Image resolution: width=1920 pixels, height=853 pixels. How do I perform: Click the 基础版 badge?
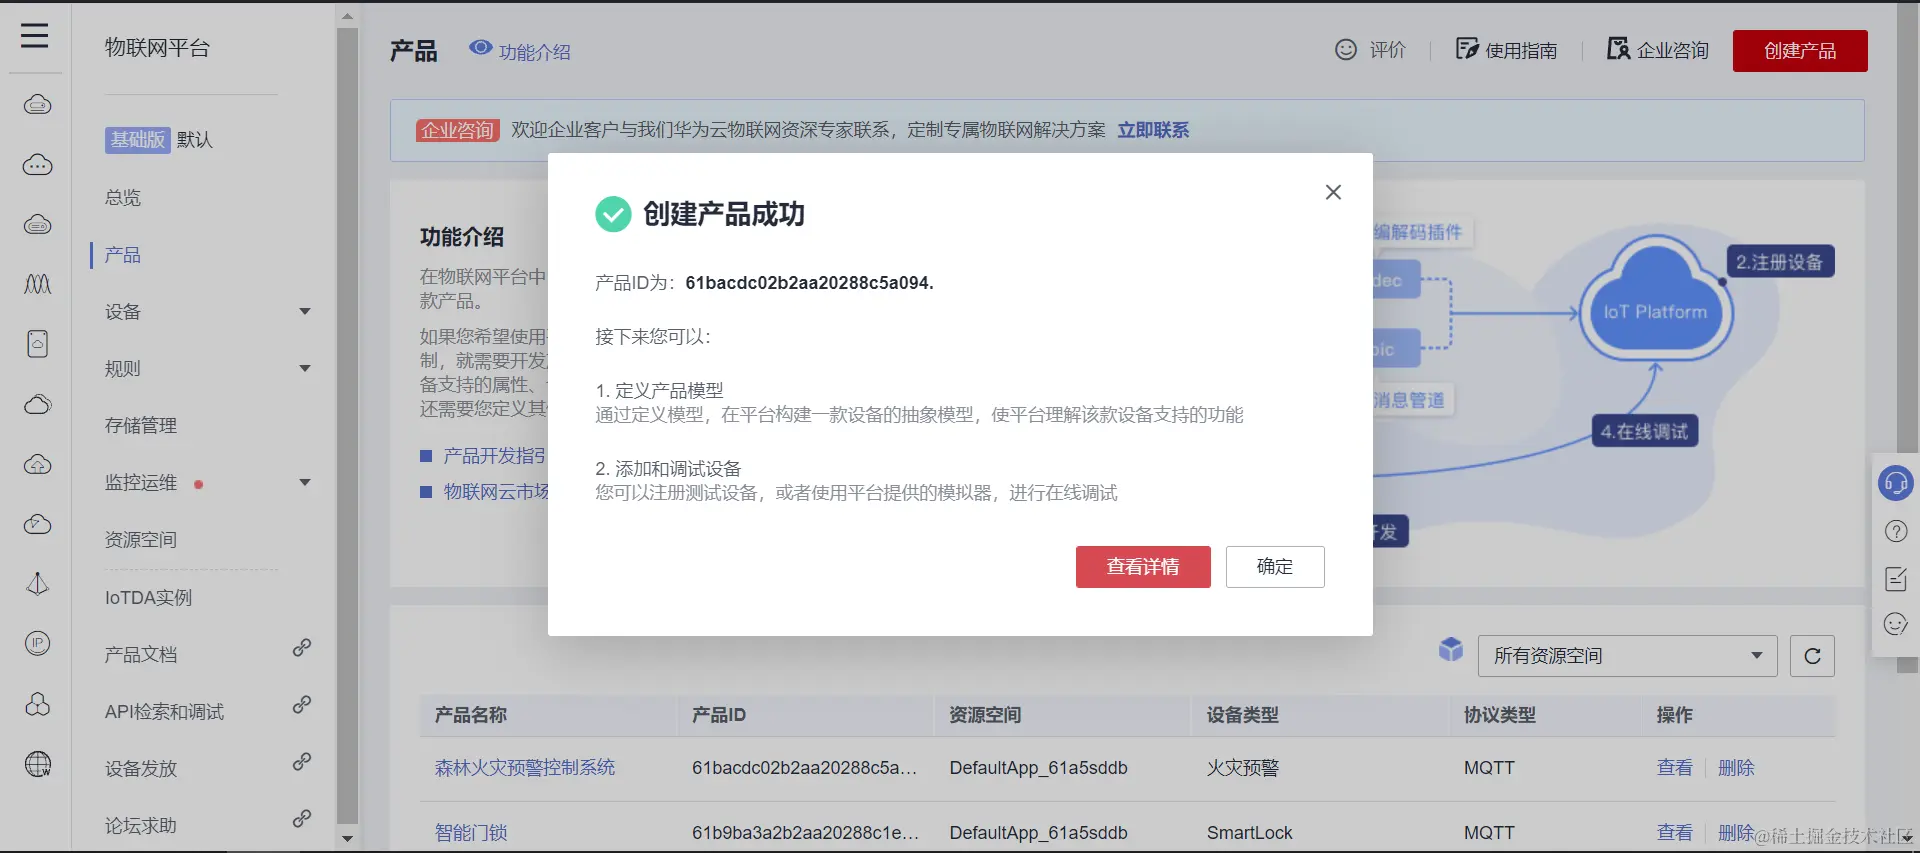pos(137,140)
